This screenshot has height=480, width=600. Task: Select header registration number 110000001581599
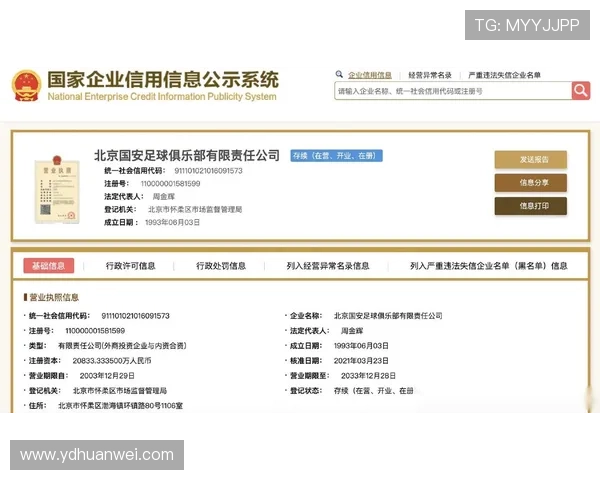(x=170, y=184)
